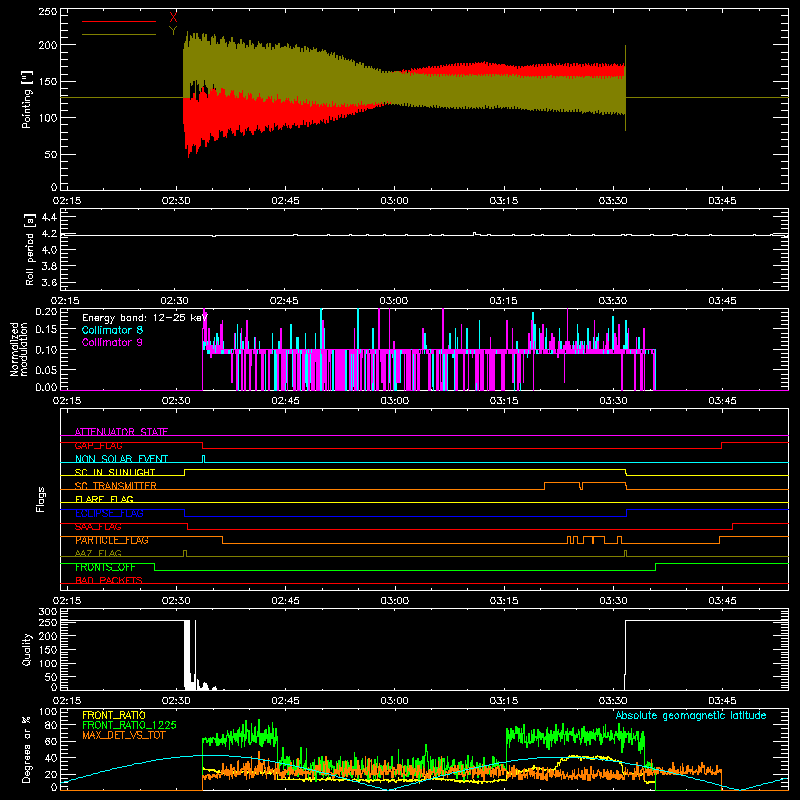Select the MAX_DET_VS_TOT legend entry
800x800 pixels.
click(x=126, y=735)
